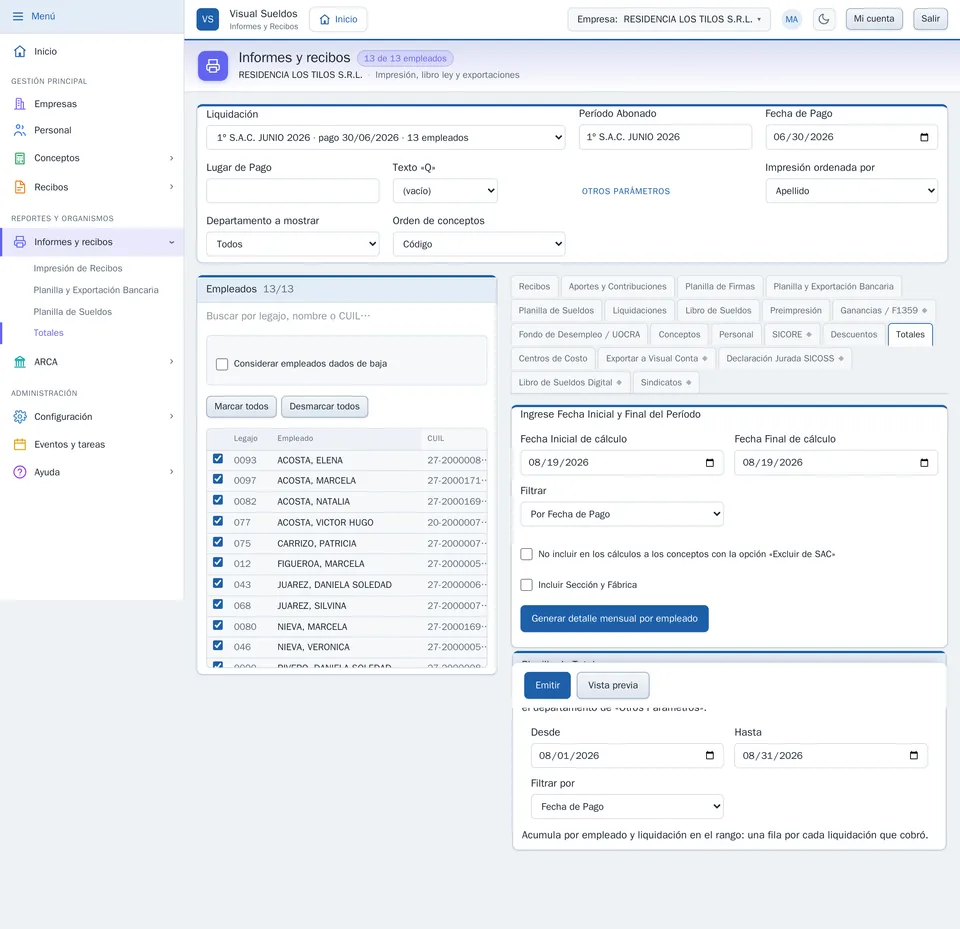Viewport: 960px width, 929px height.
Task: Click the hamburger Menú icon
Action: (18, 17)
